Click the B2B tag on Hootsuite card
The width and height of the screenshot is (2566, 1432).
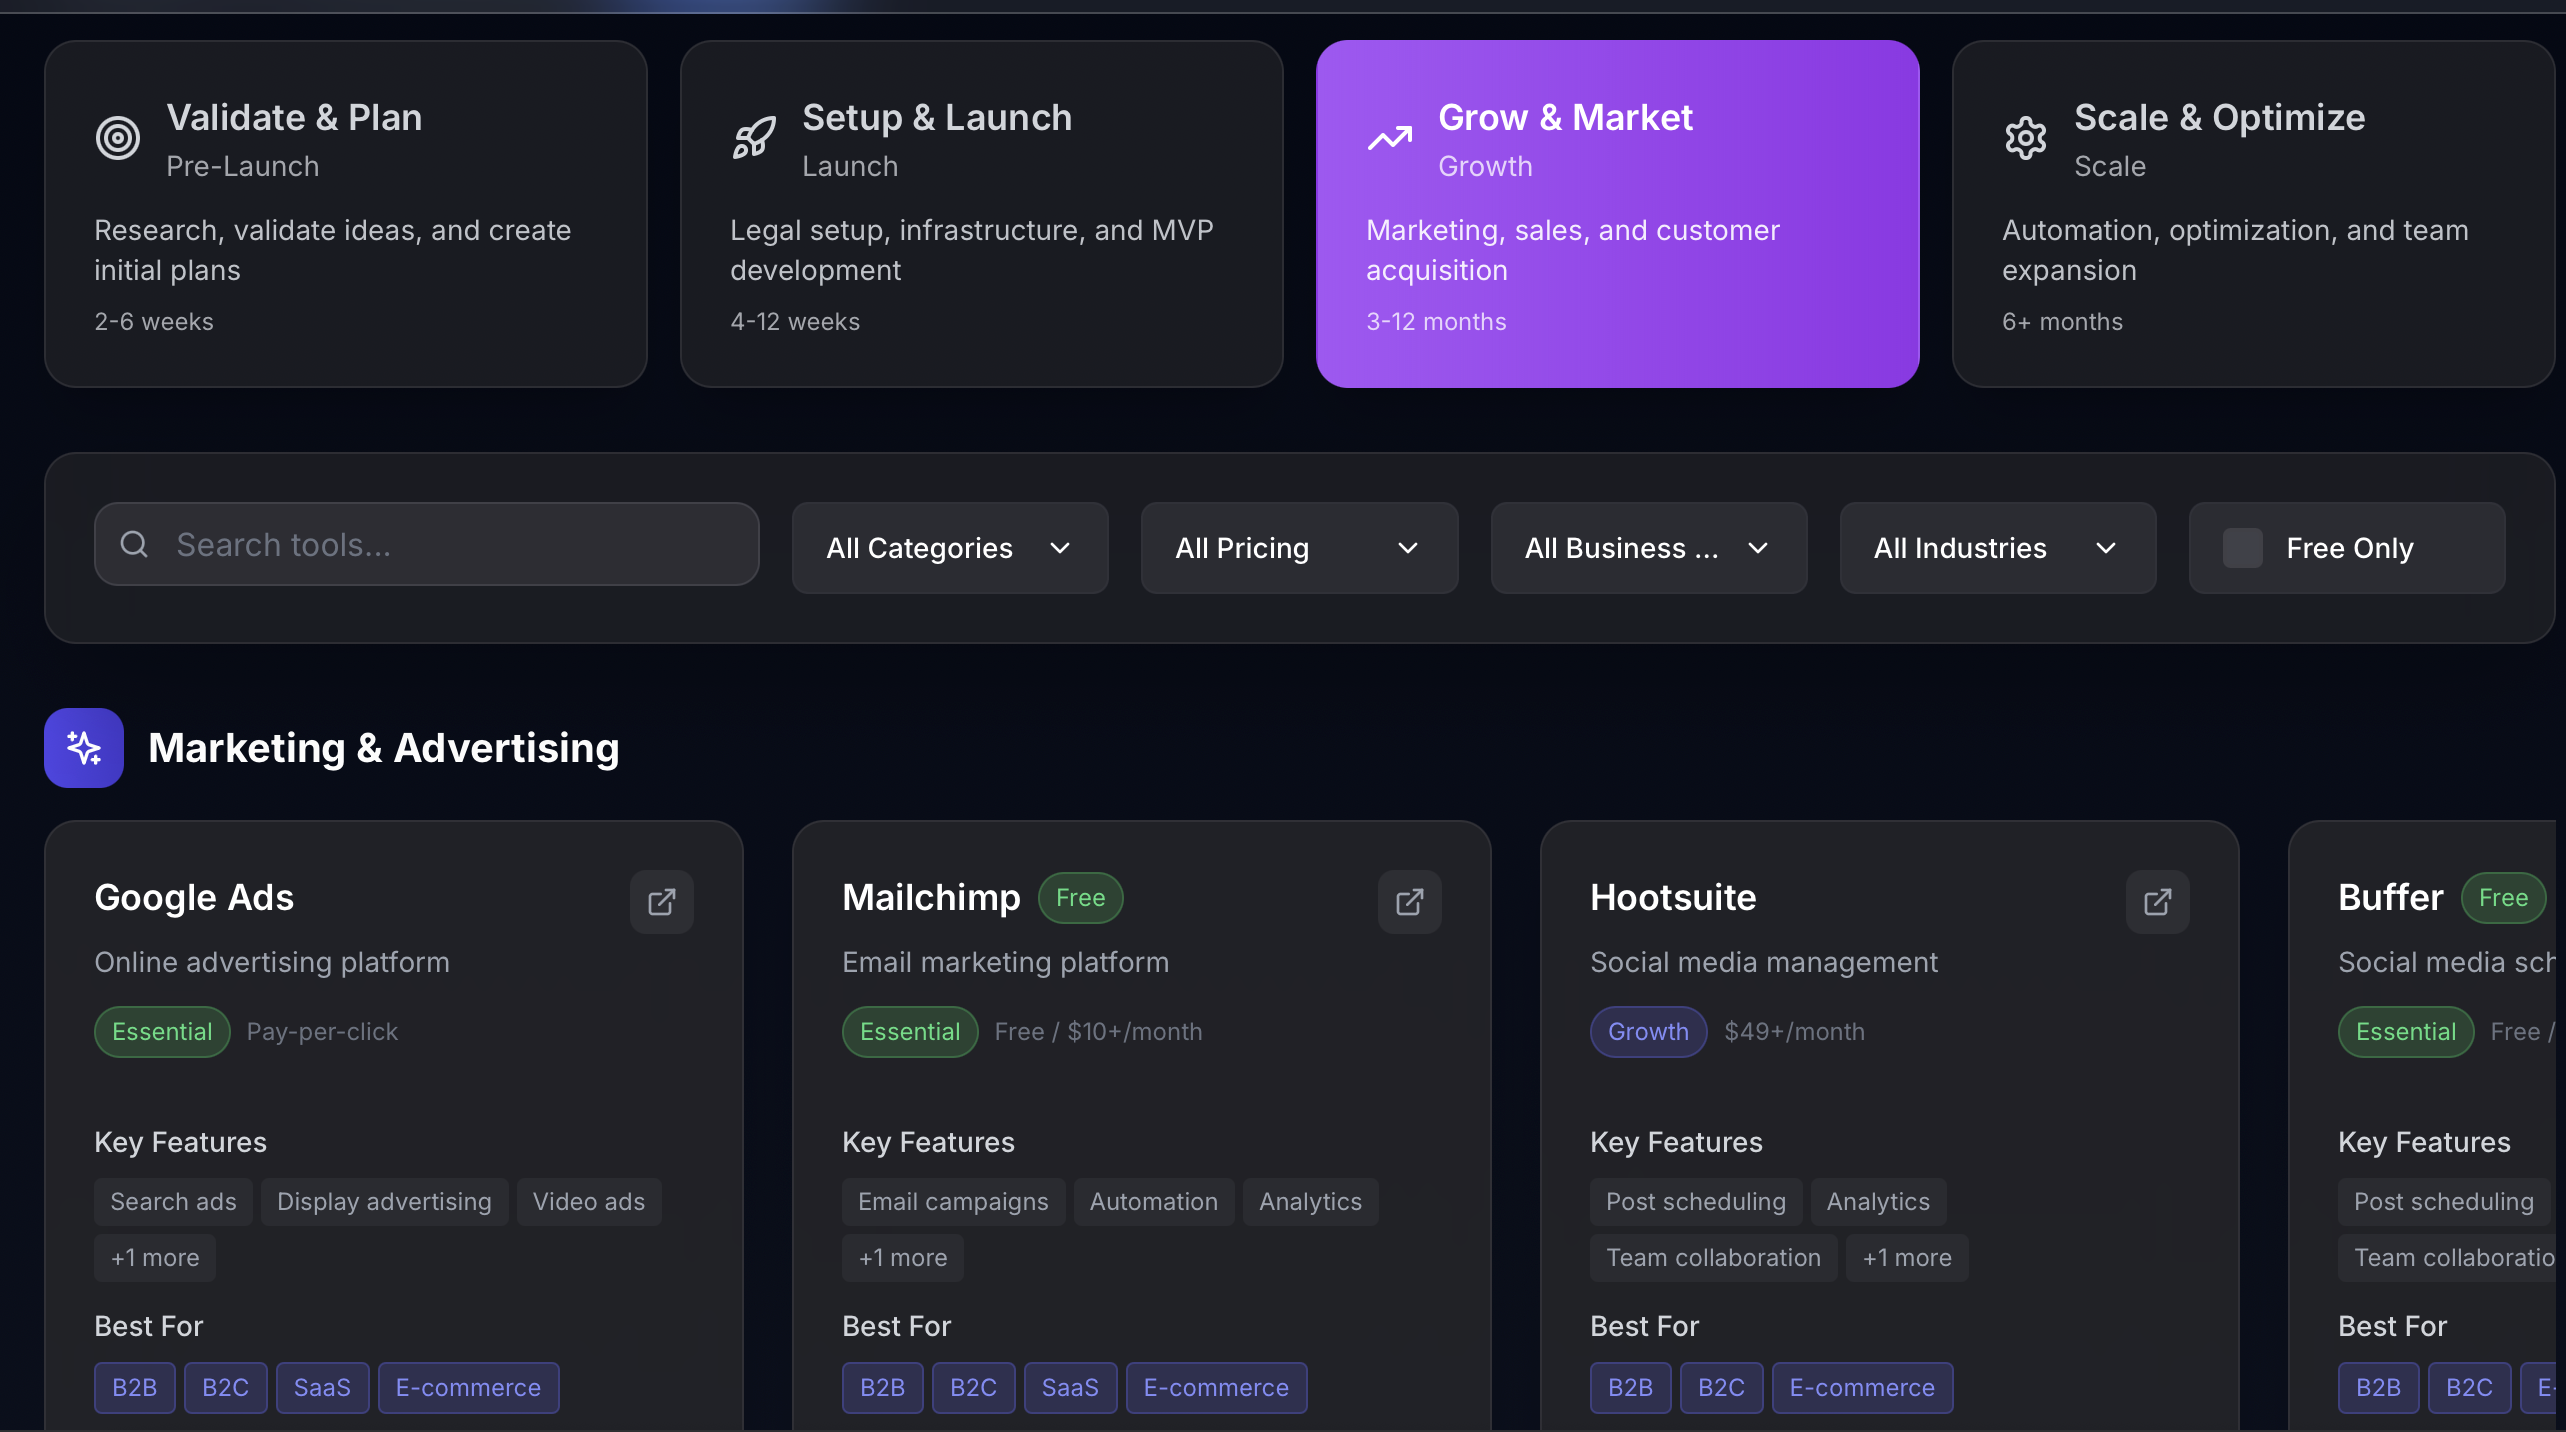coord(1631,1388)
